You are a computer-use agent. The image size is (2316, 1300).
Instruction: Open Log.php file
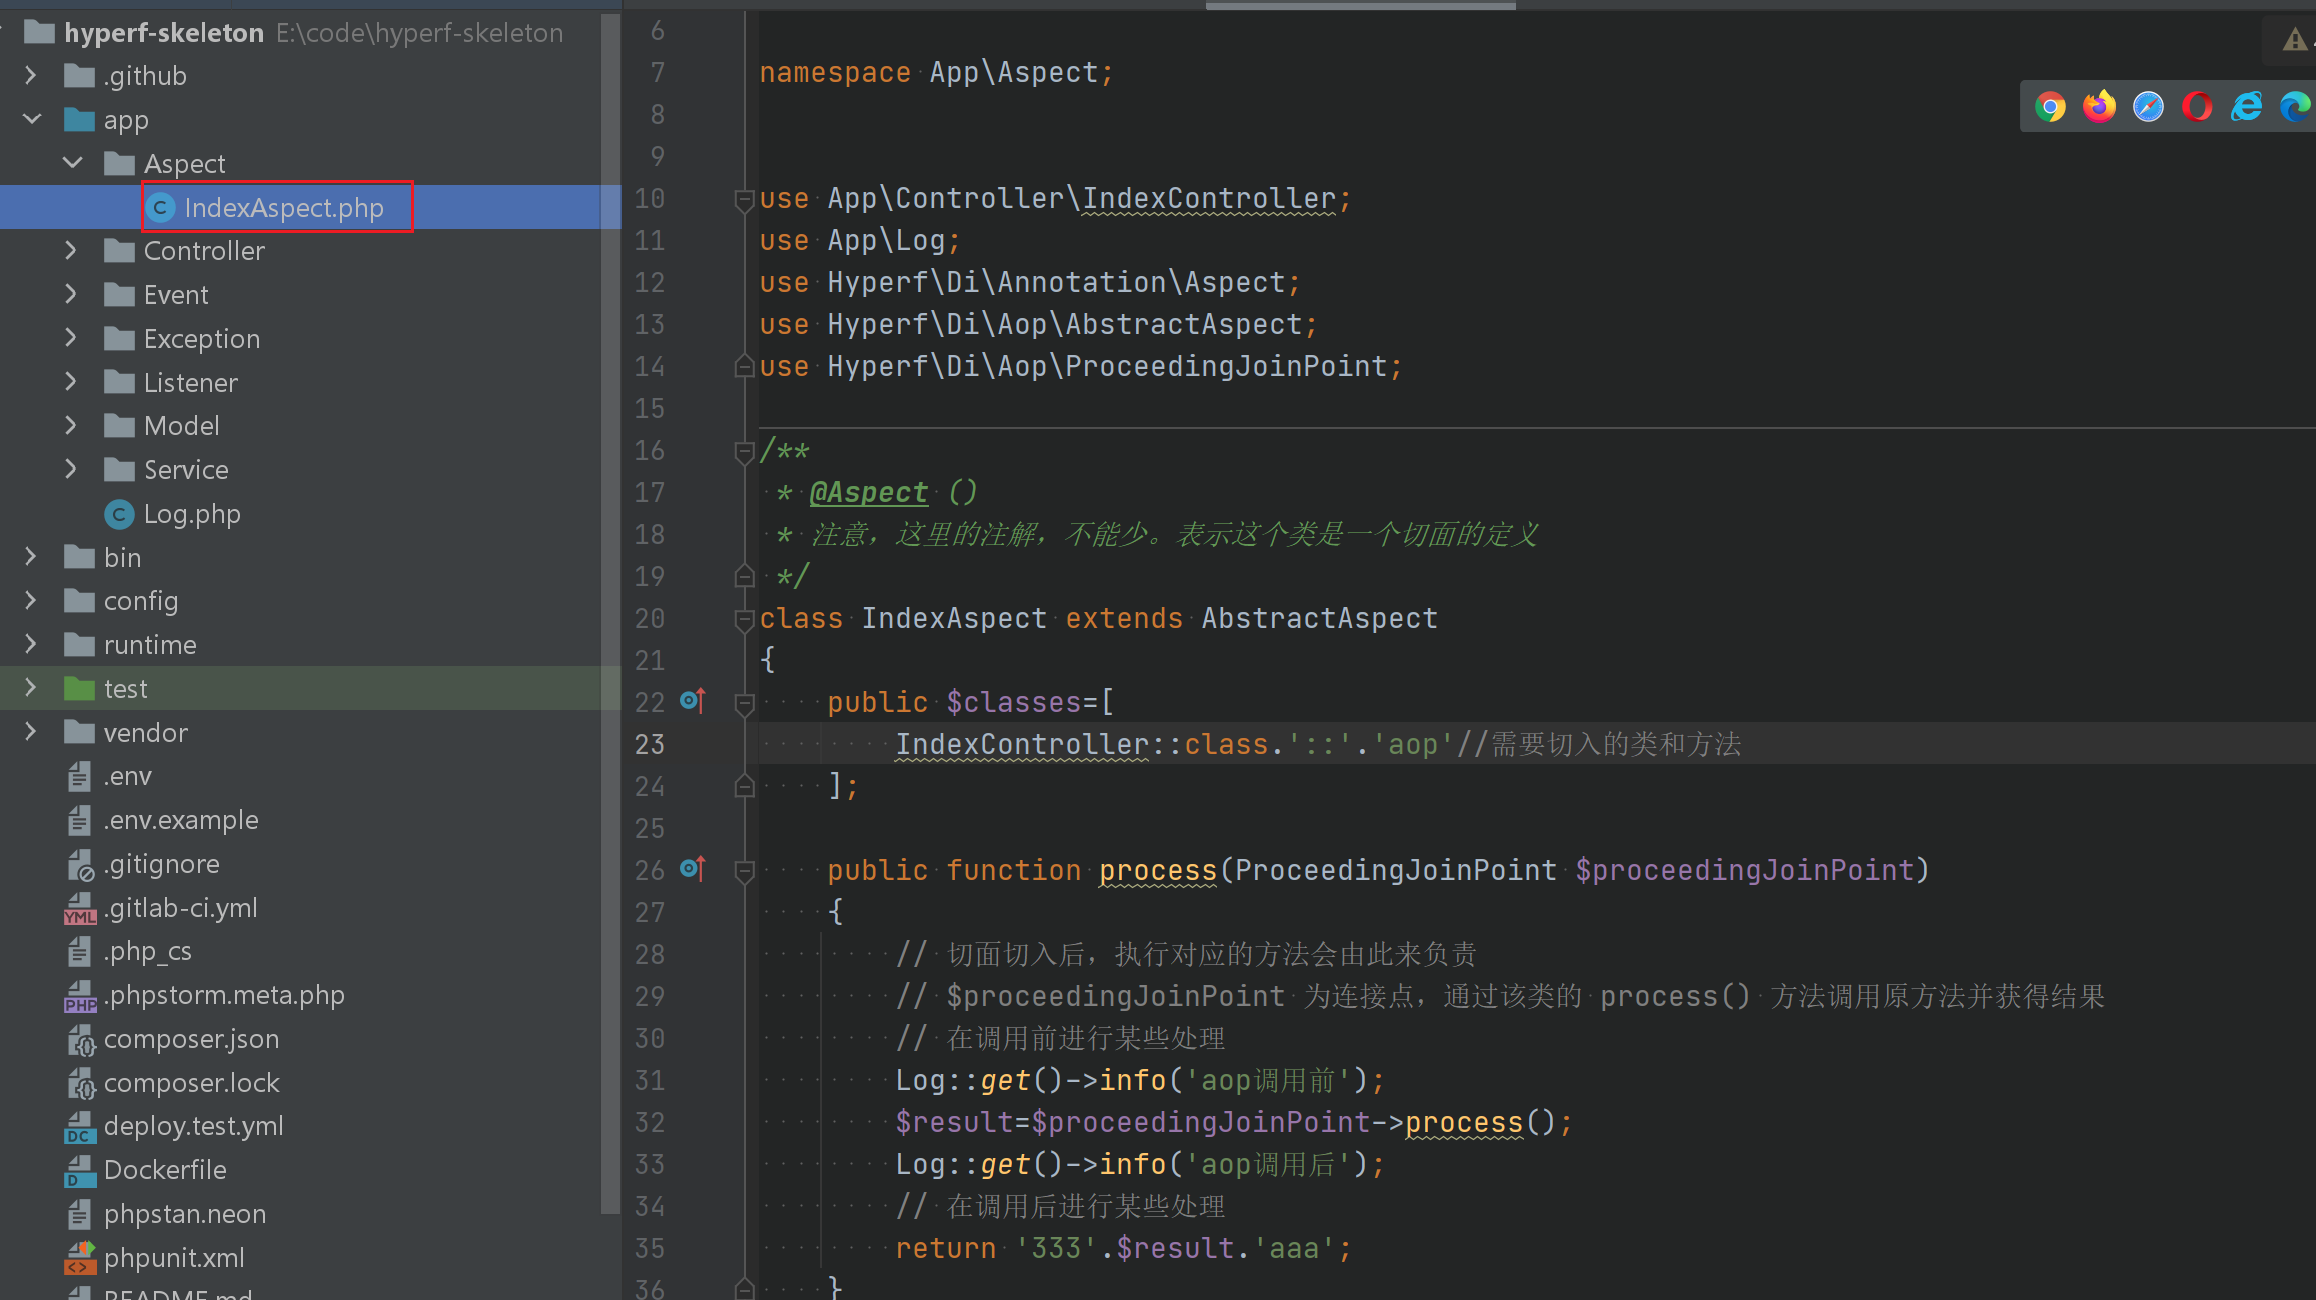(192, 514)
